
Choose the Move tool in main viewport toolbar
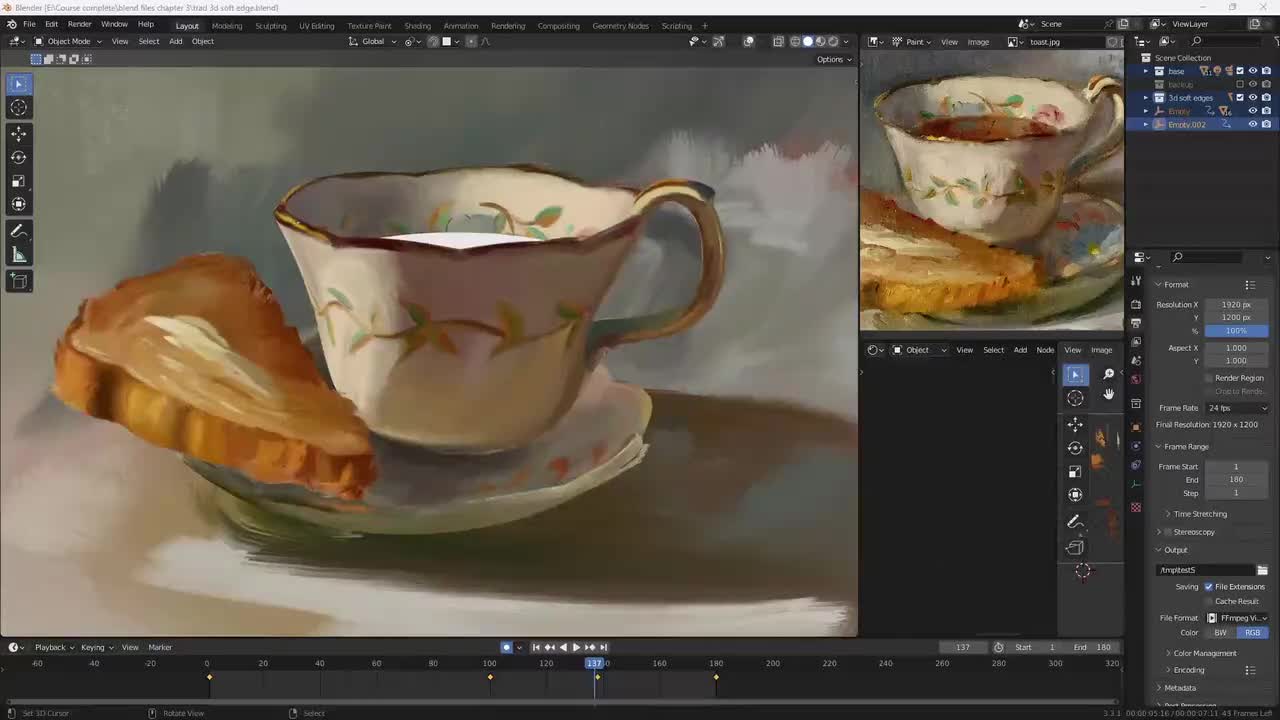pyautogui.click(x=18, y=133)
